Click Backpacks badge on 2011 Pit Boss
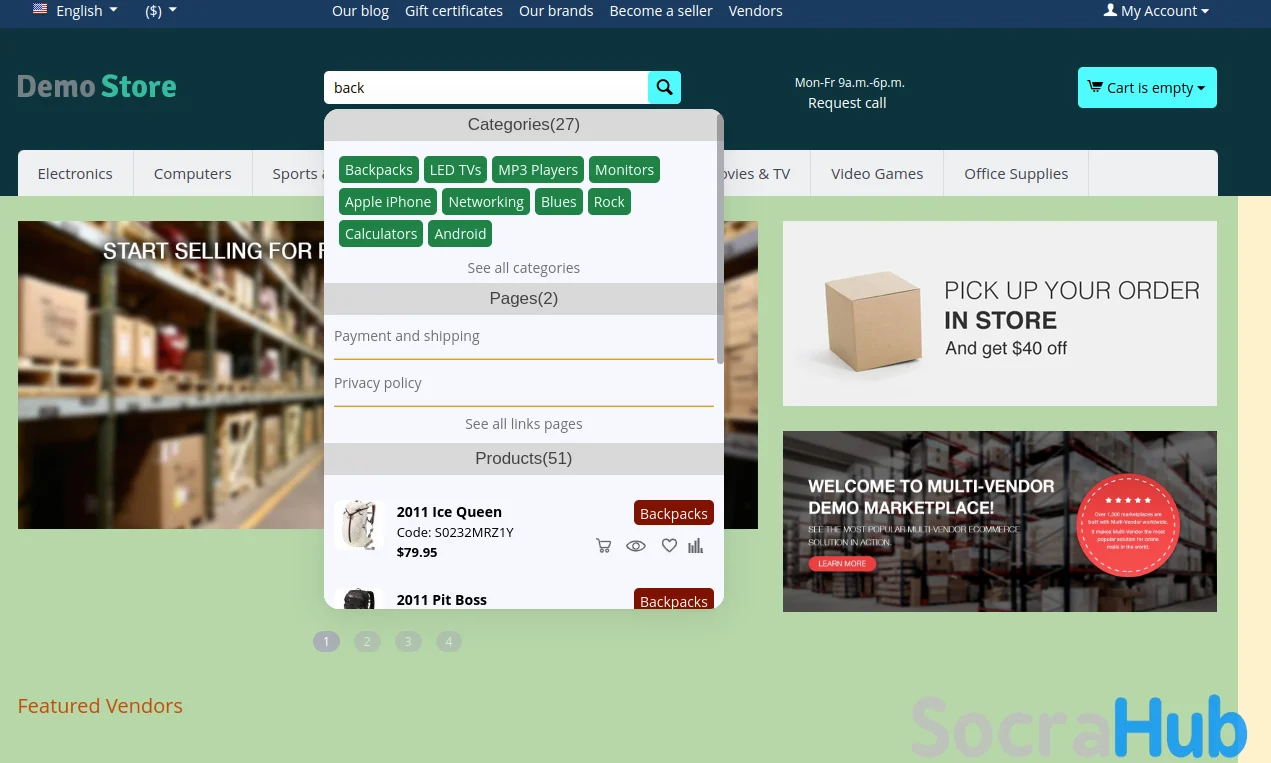 (674, 600)
